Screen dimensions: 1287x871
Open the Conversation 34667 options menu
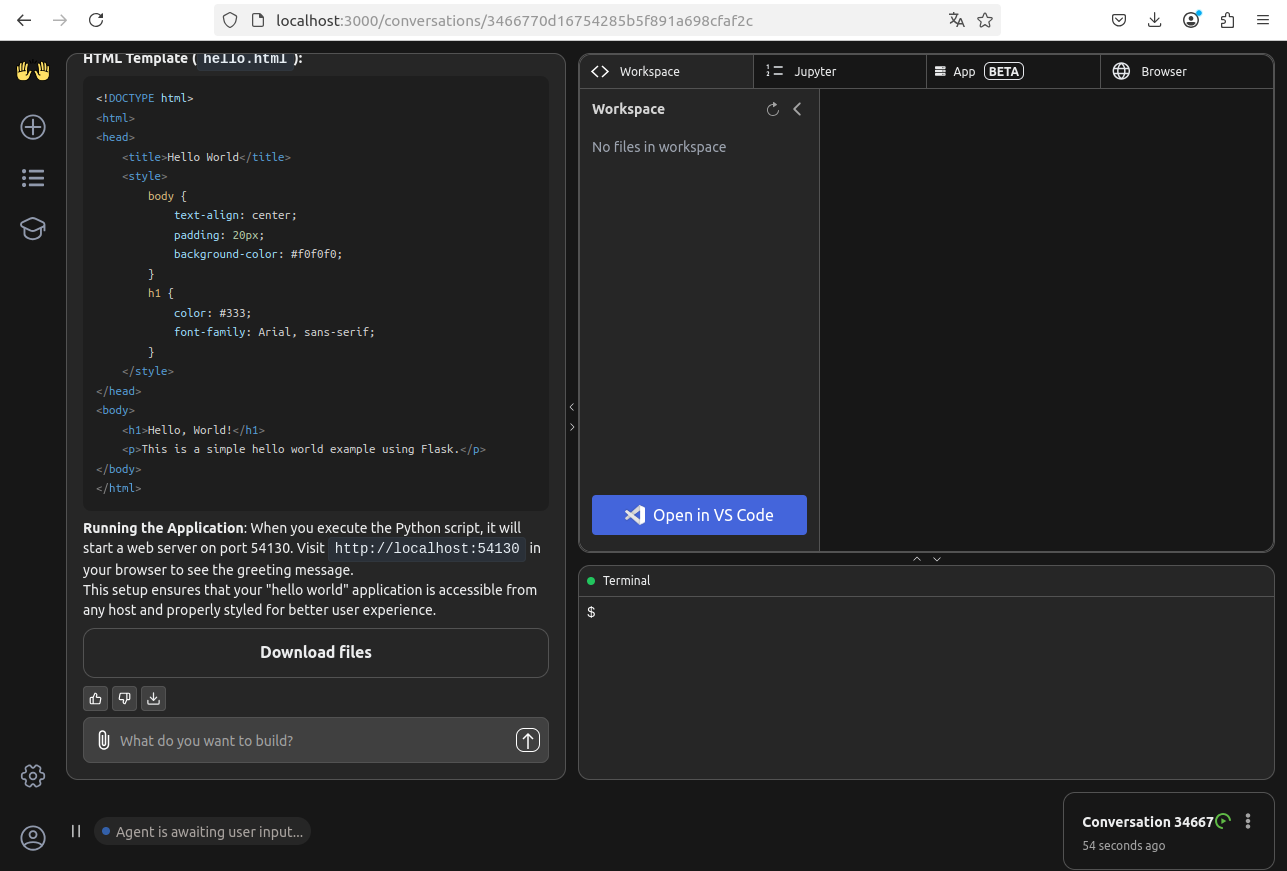1248,821
